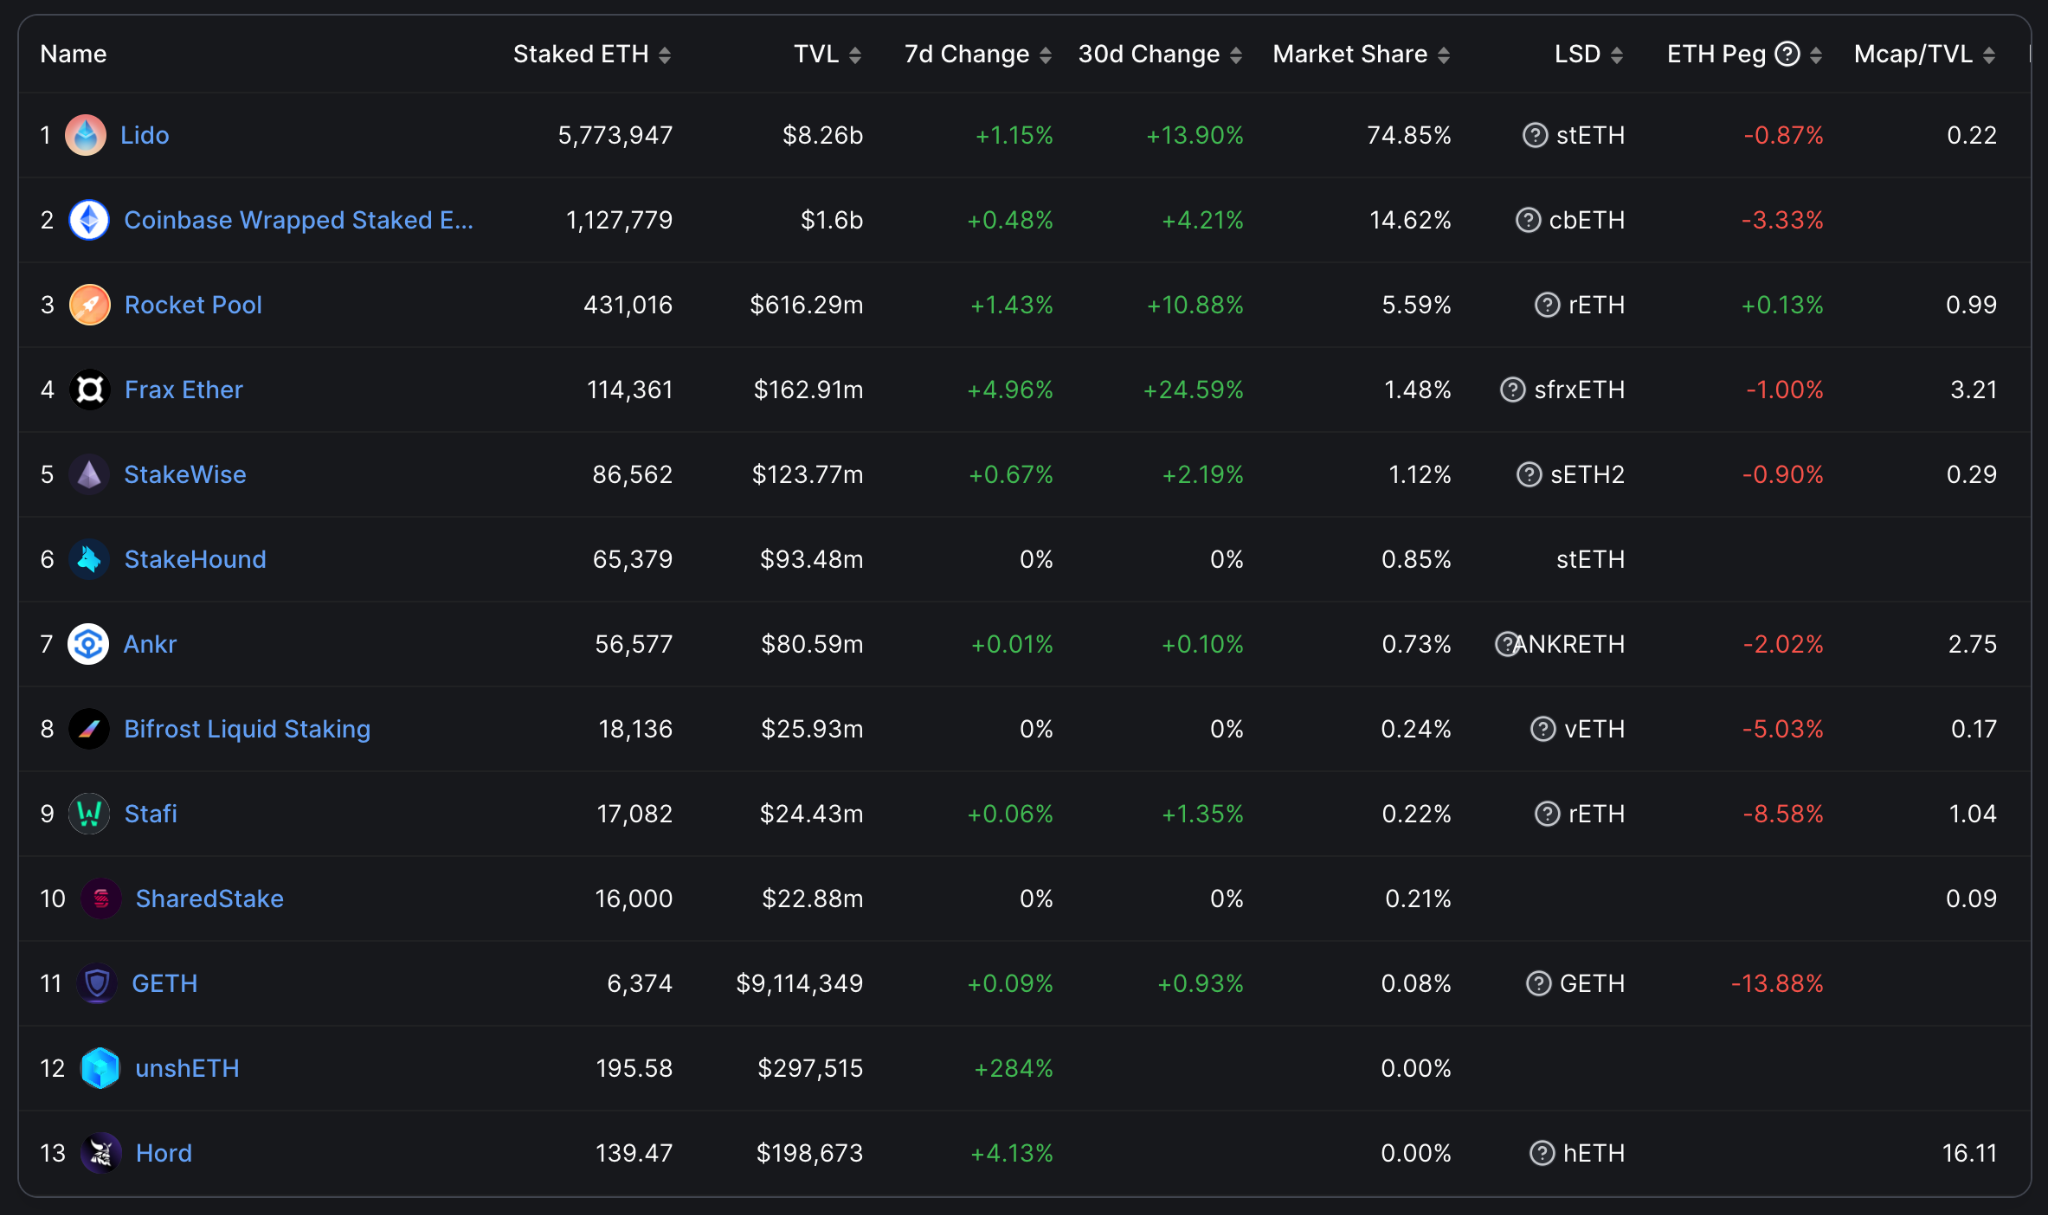2048x1215 pixels.
Task: Sort table by LSD column
Action: (1617, 55)
